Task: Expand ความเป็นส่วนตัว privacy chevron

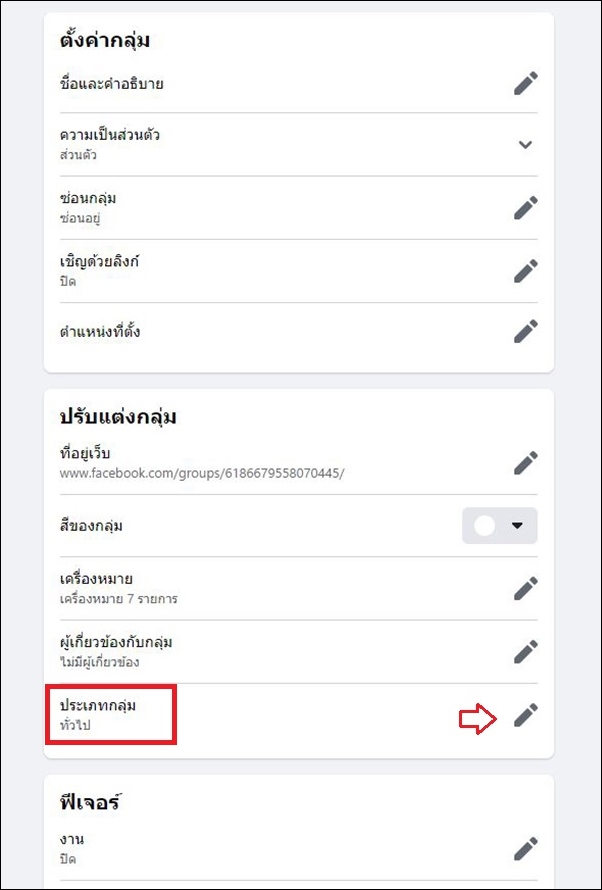Action: pyautogui.click(x=525, y=144)
